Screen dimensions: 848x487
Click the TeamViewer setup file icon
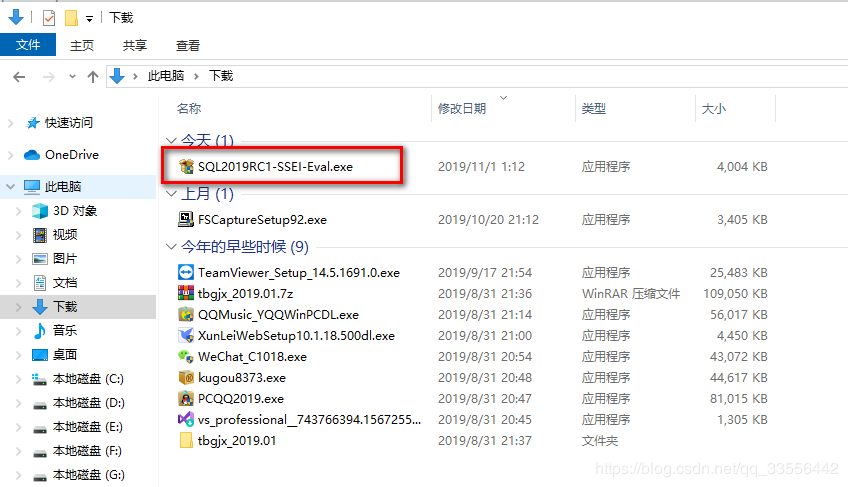(186, 272)
